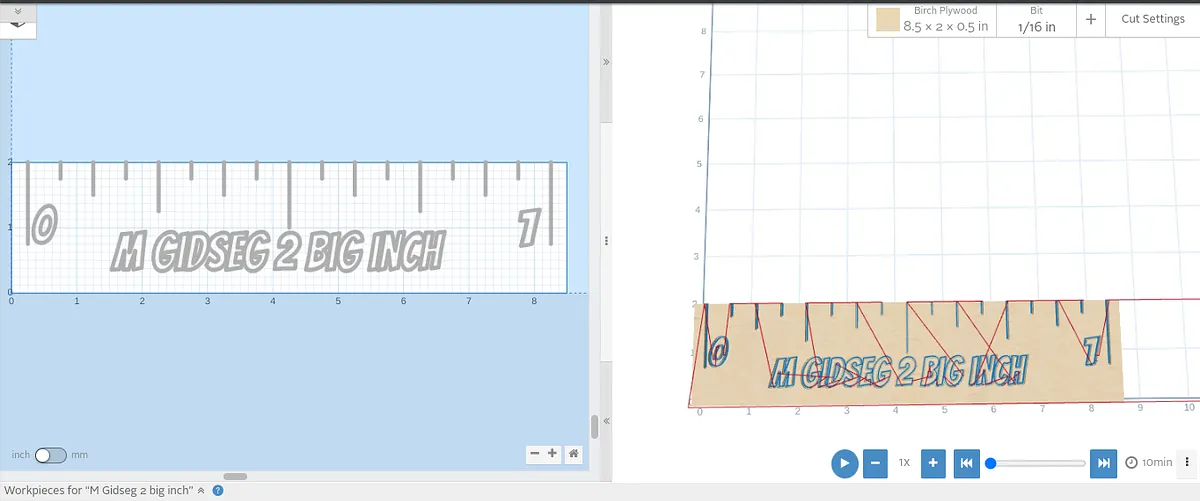Click the Workpieces for "M Gidseg 2 big inch" label

coord(97,491)
